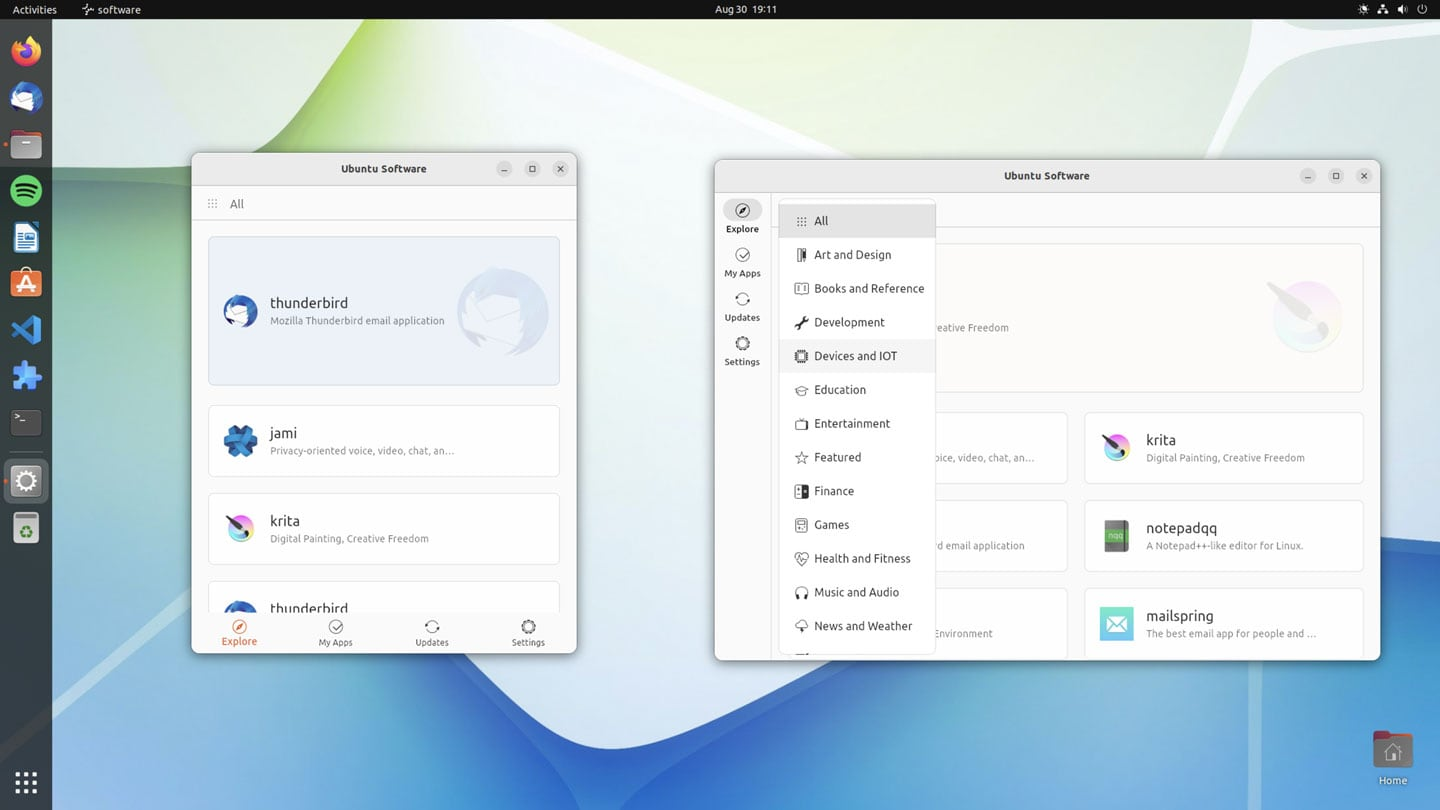
Task: Click the notepadqq app icon
Action: (x=1116, y=536)
